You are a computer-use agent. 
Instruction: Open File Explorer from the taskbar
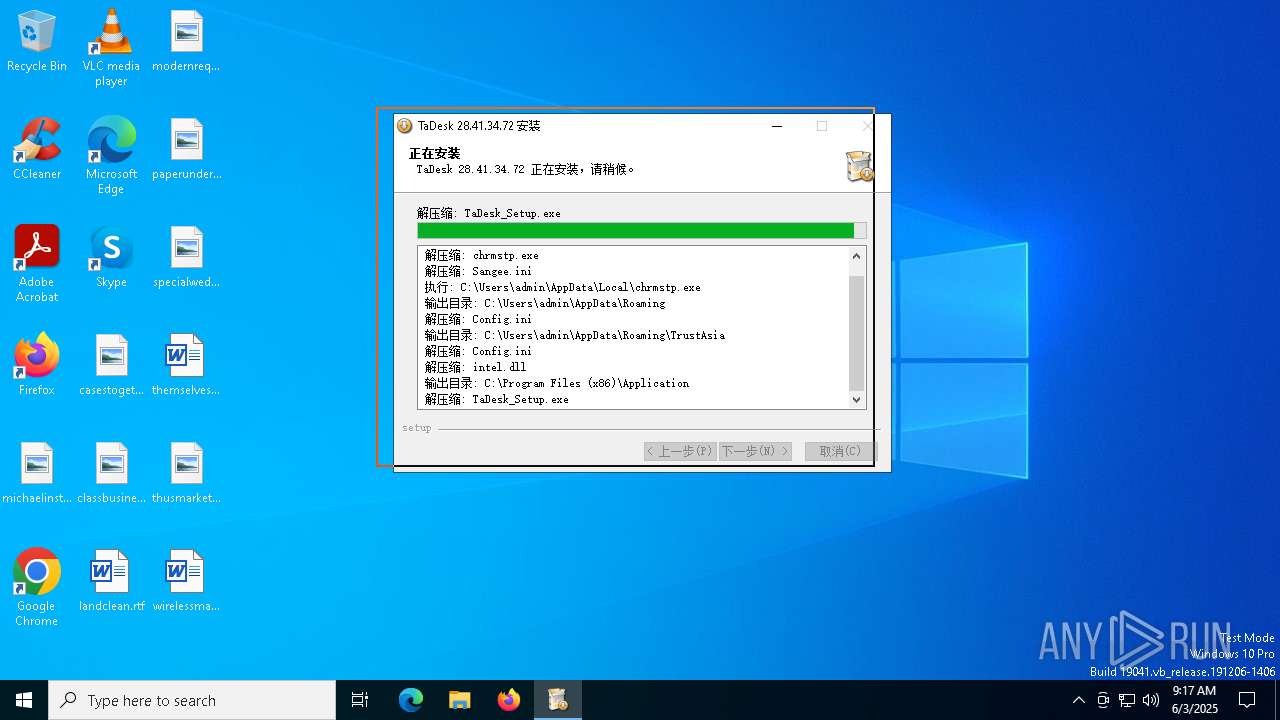click(x=459, y=700)
